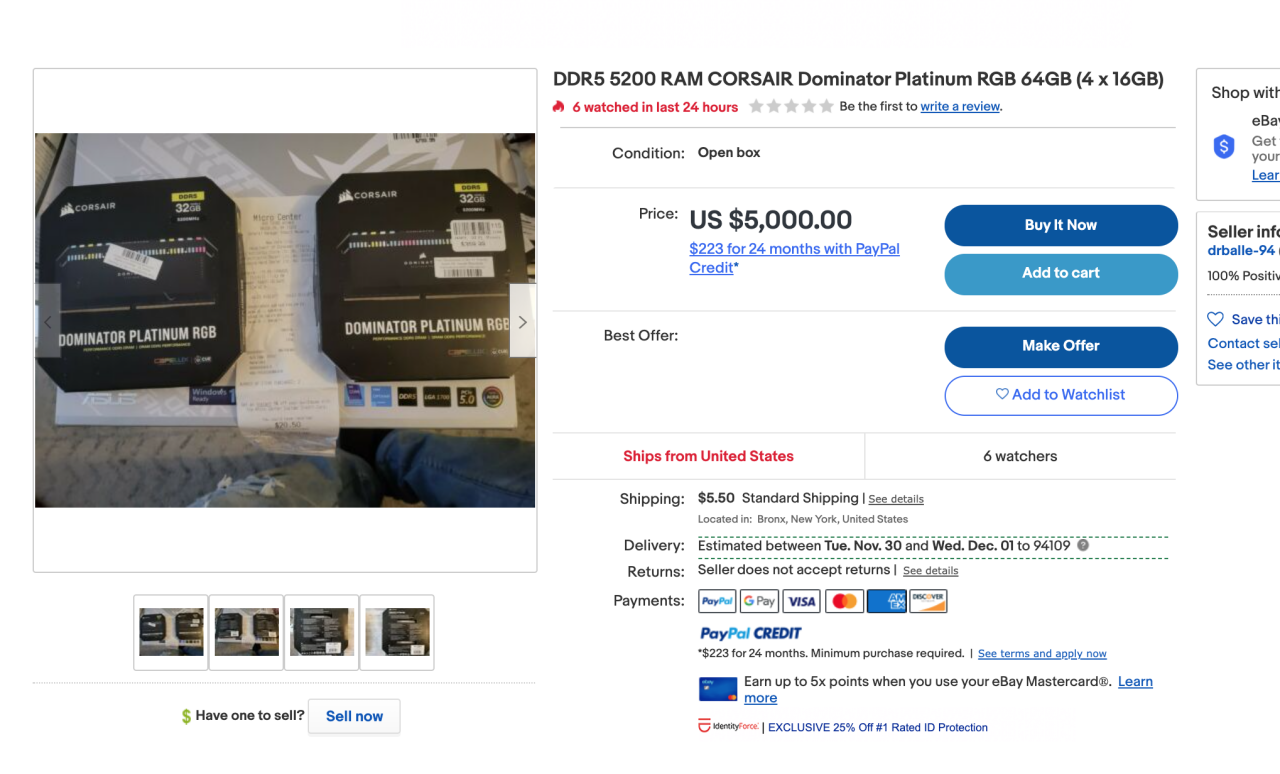Click the Mastercard payment icon
1280x774 pixels.
[x=844, y=600]
